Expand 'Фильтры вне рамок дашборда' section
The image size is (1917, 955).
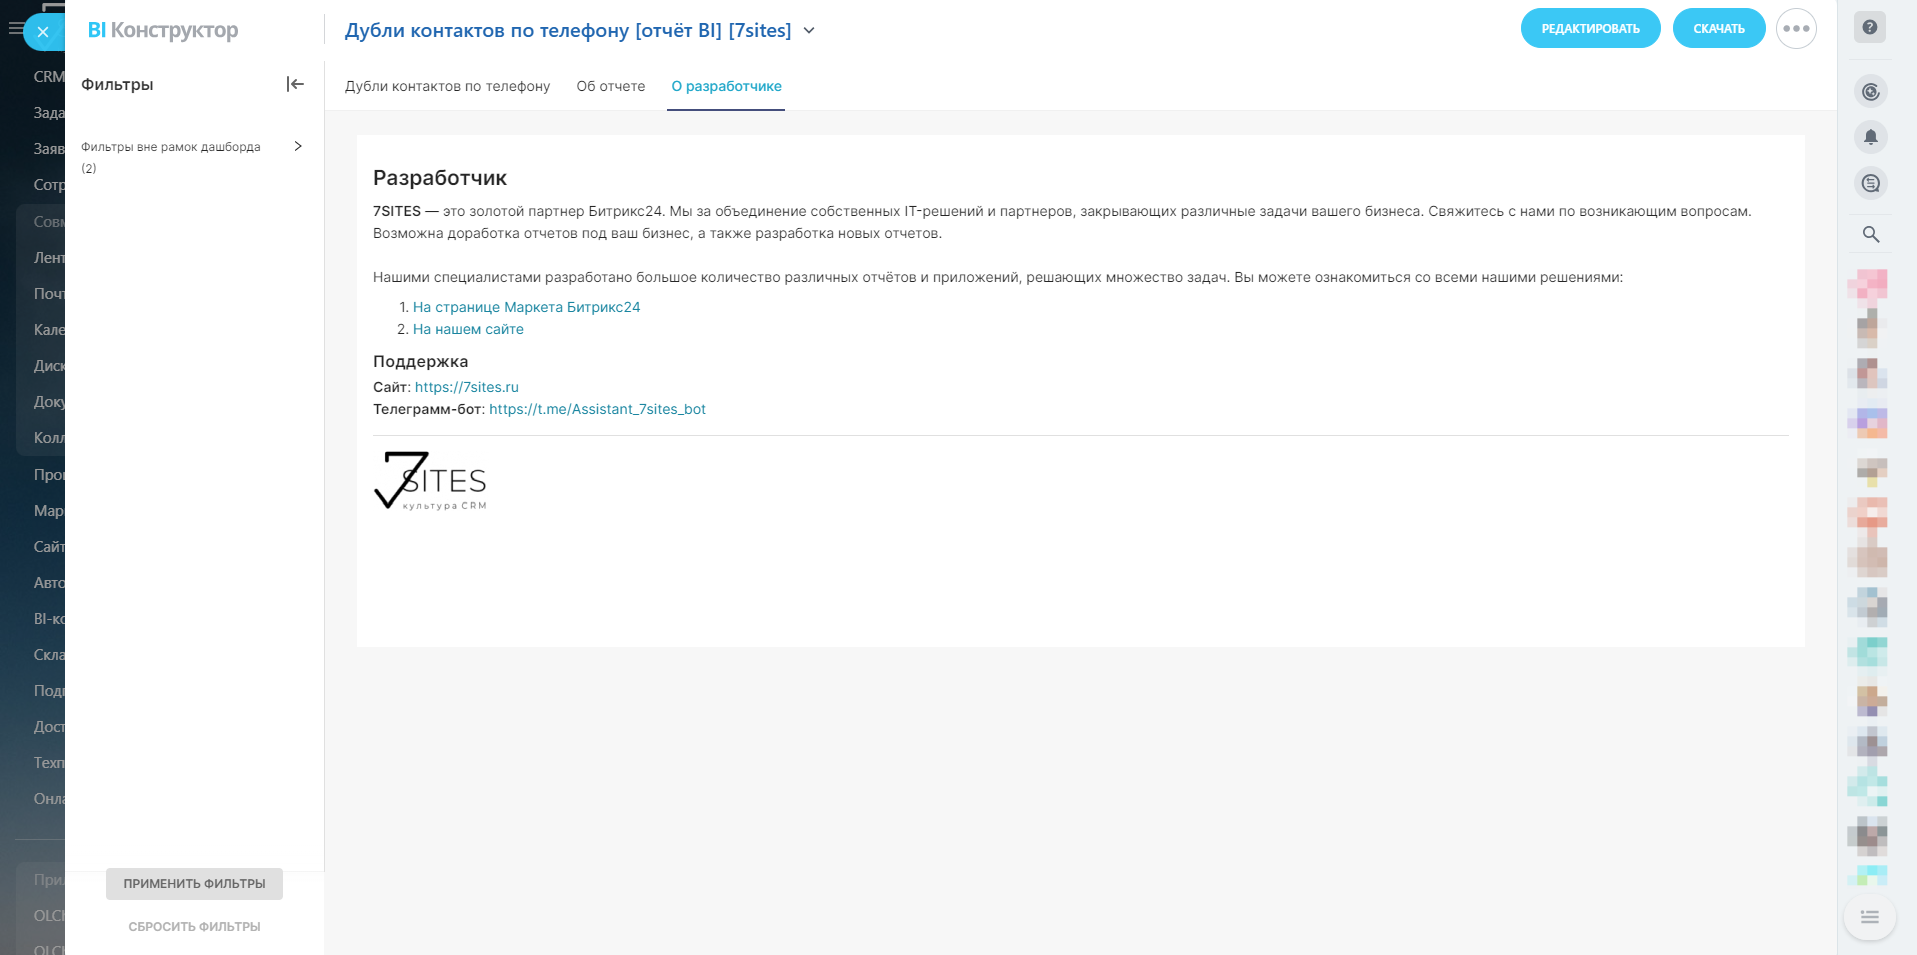[x=297, y=146]
